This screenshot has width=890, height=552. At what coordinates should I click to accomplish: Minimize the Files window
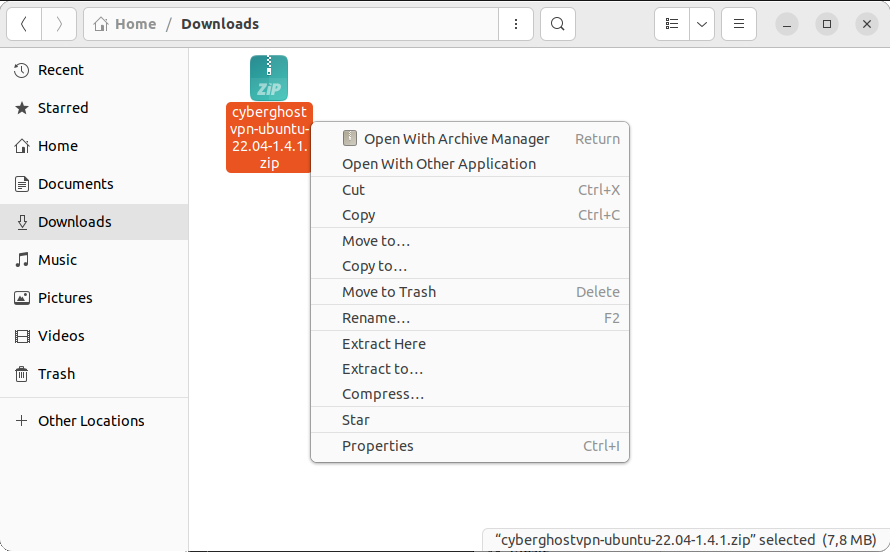tap(787, 24)
